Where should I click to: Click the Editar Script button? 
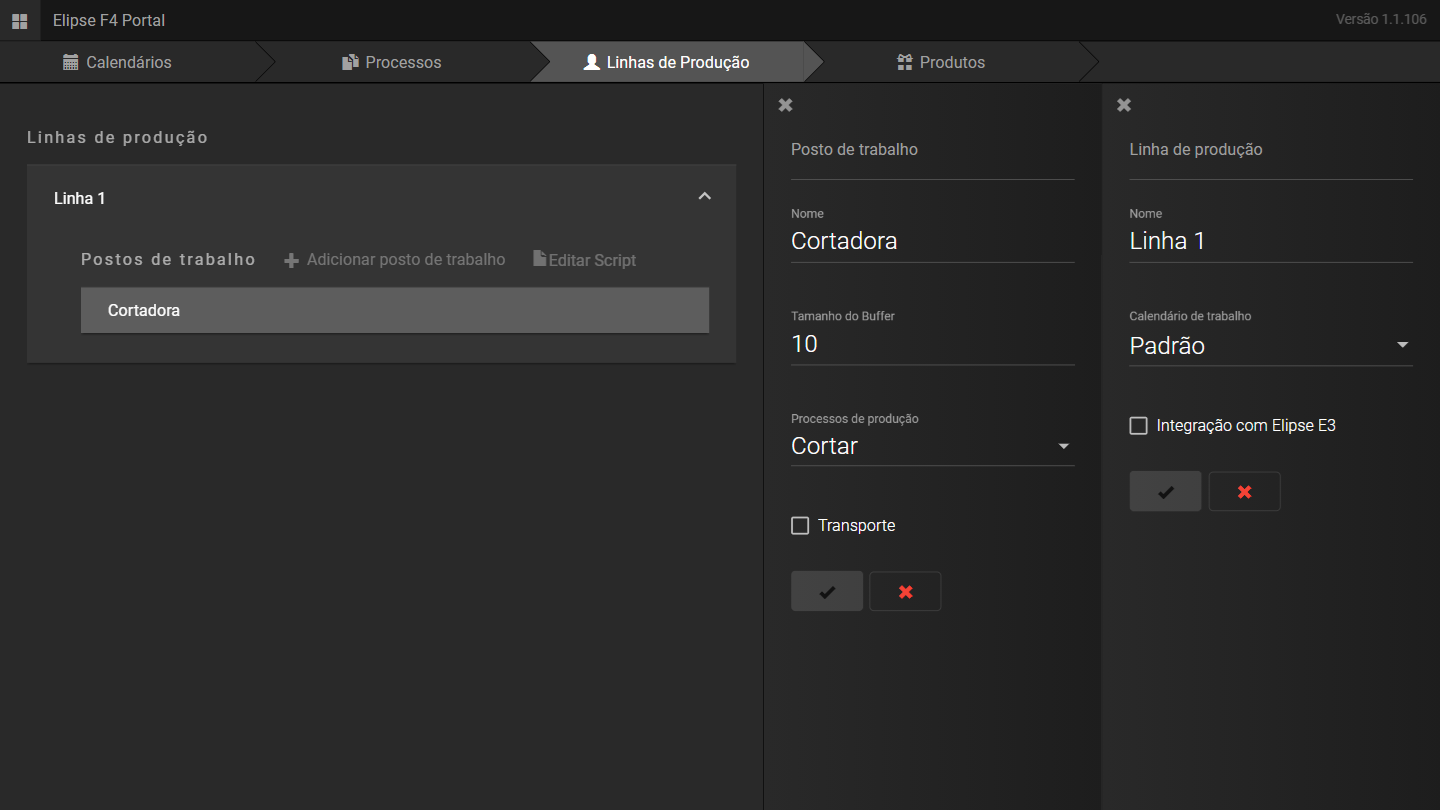(x=585, y=260)
